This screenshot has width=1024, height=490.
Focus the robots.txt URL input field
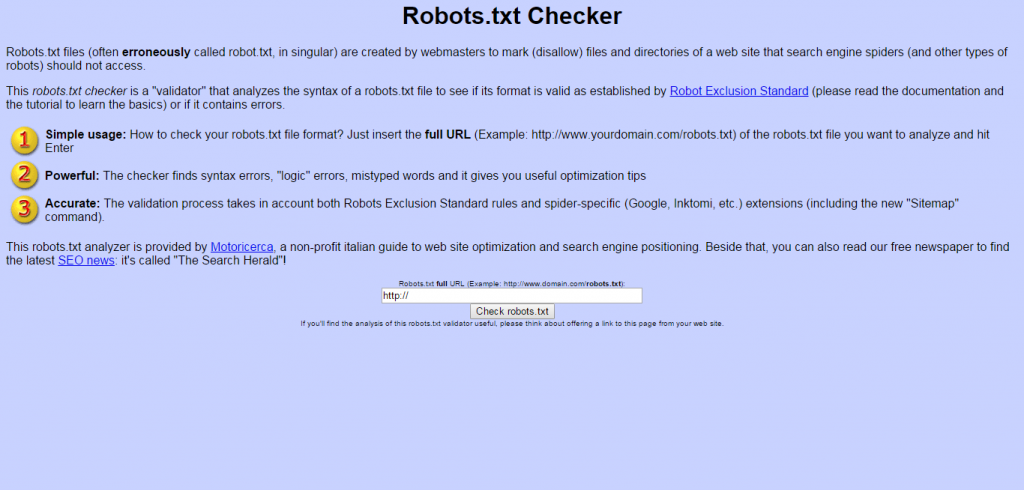point(511,296)
